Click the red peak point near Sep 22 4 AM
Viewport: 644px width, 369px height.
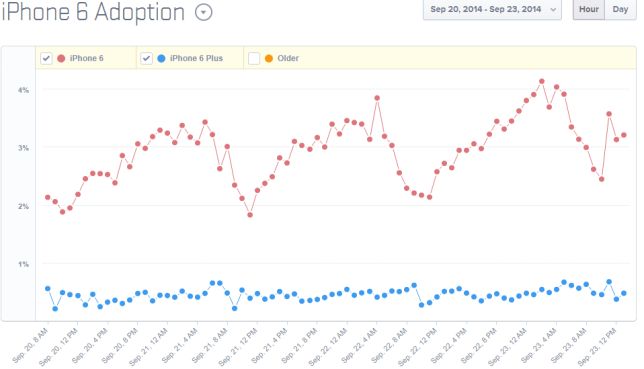(x=377, y=98)
